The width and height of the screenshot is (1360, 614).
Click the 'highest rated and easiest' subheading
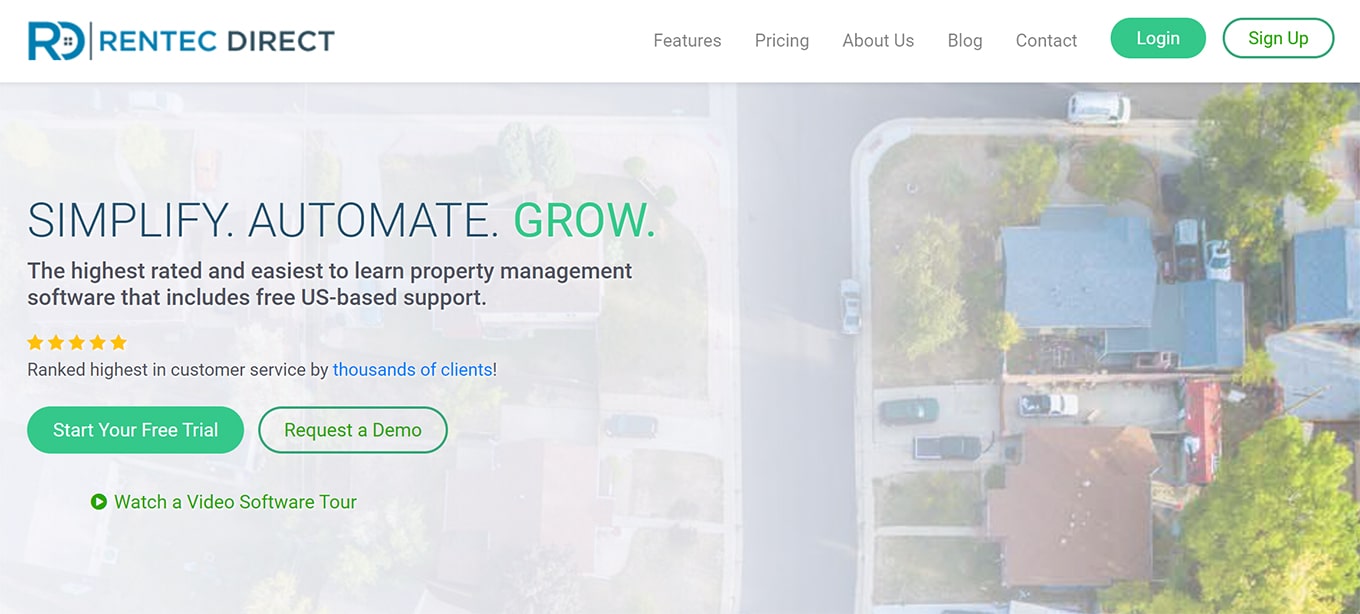(x=330, y=284)
